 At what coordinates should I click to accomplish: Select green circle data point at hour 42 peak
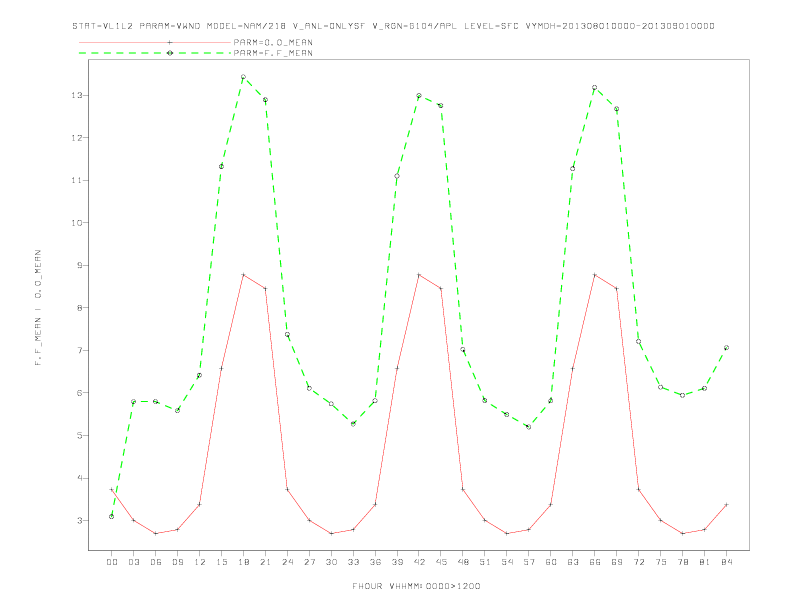pyautogui.click(x=419, y=95)
